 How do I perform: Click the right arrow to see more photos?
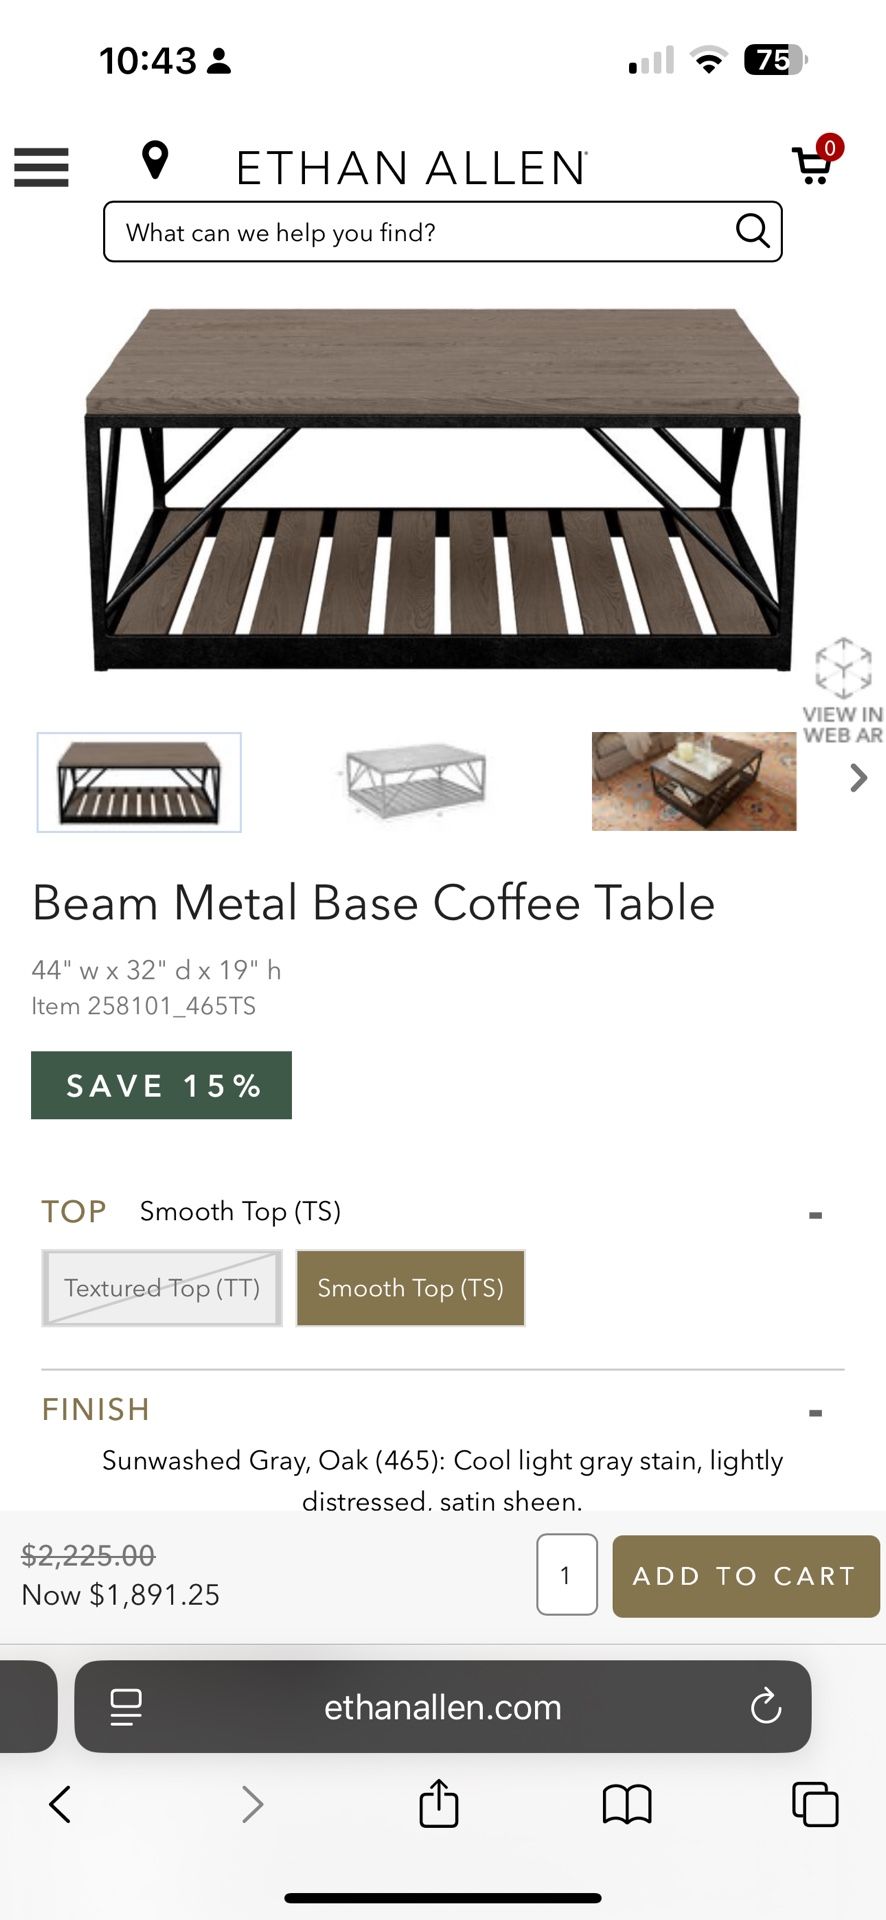857,778
